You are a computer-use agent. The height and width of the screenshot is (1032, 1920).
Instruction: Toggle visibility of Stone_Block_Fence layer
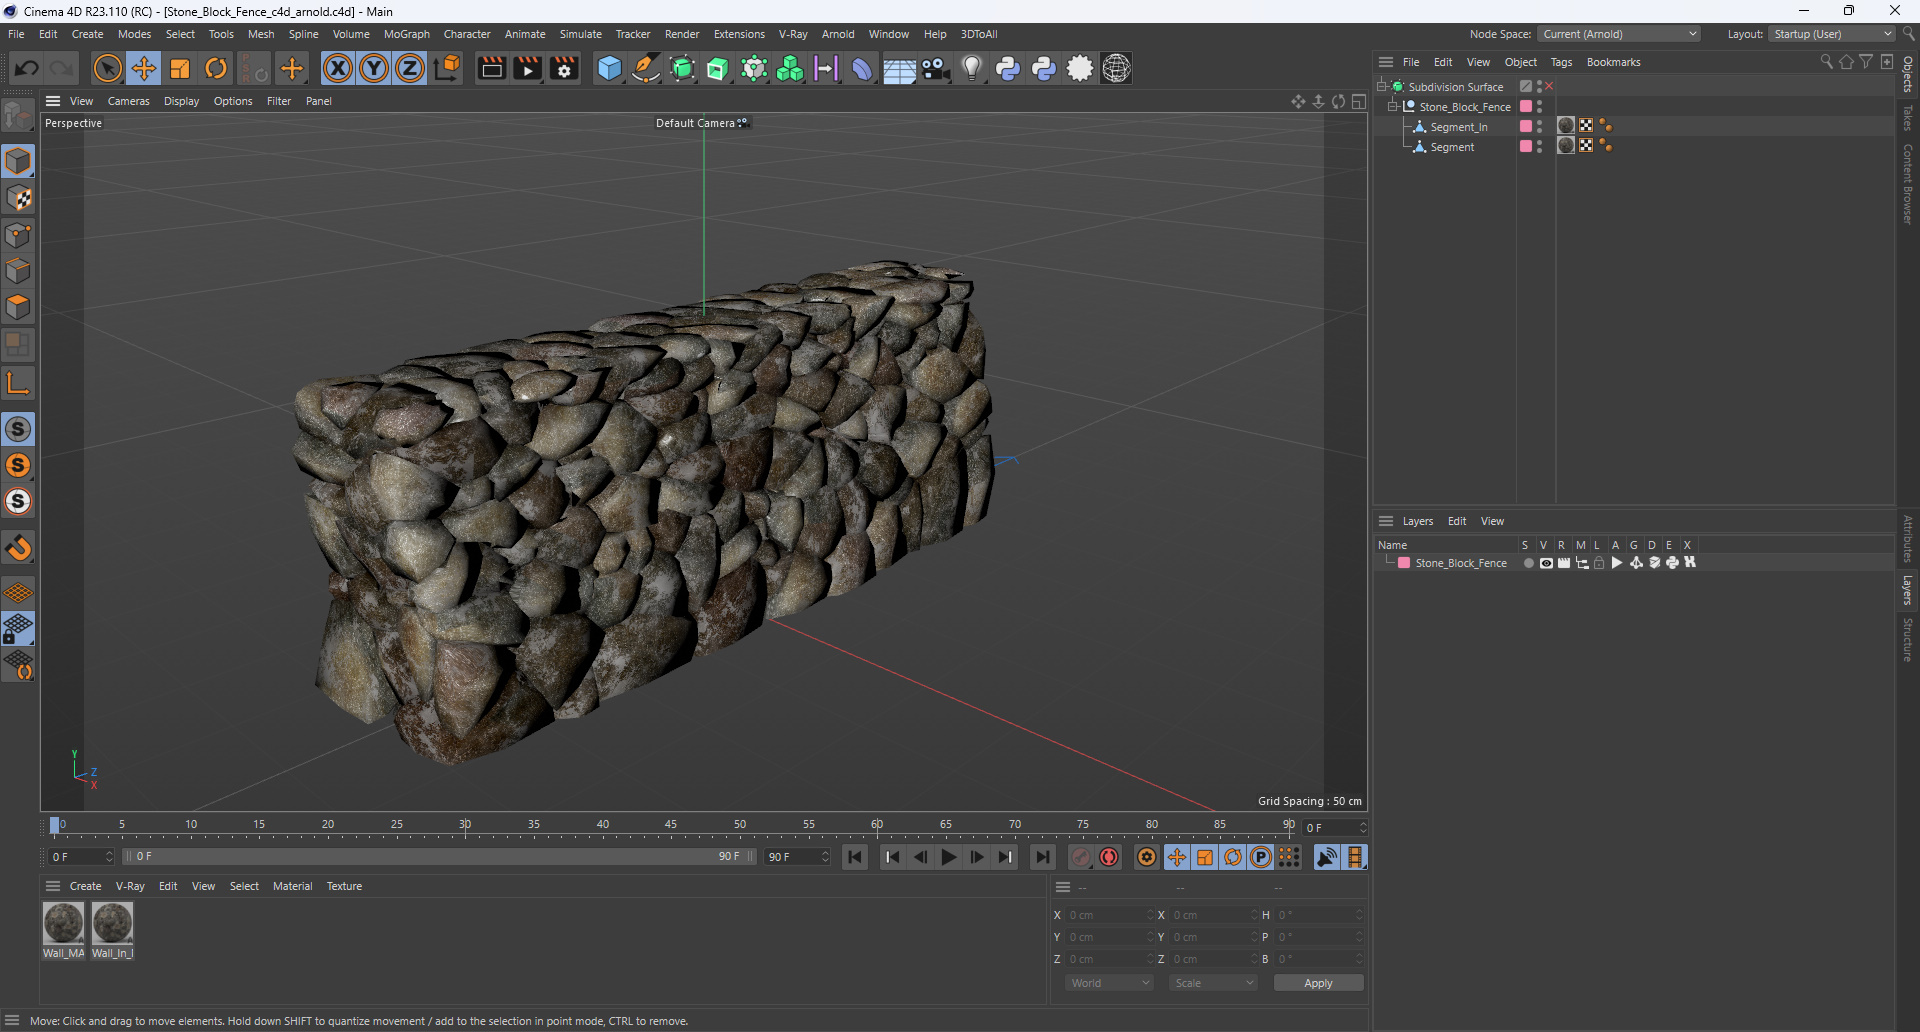pyautogui.click(x=1546, y=563)
